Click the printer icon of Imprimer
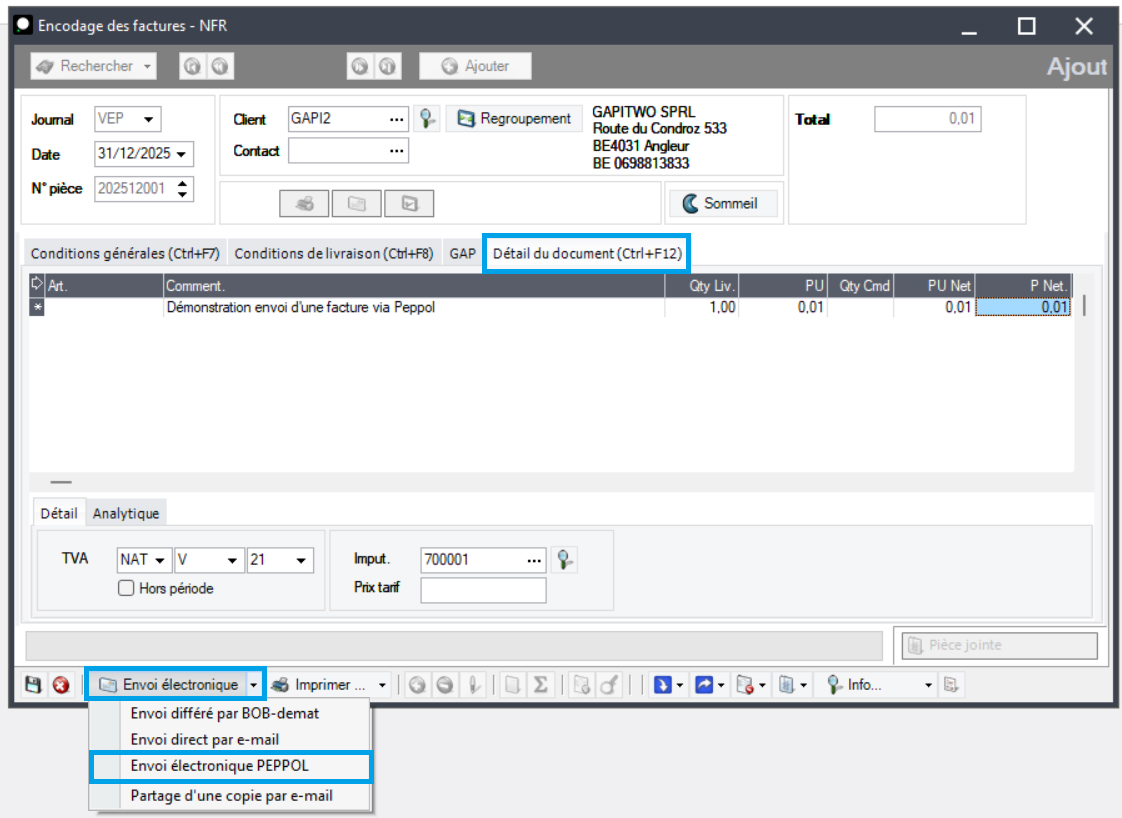 coord(281,685)
